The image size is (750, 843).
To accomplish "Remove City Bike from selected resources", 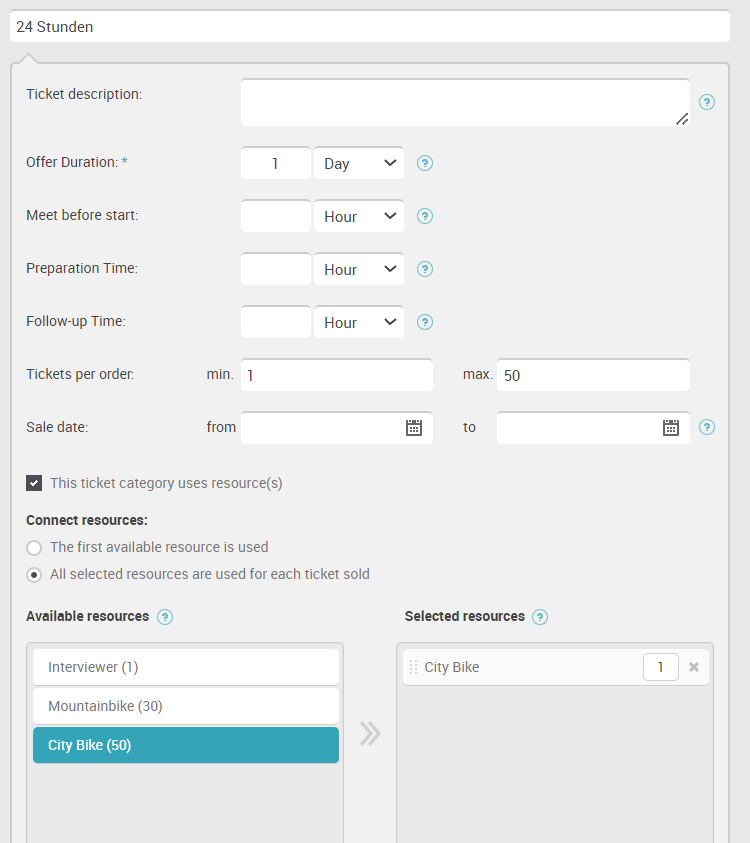I will pyautogui.click(x=694, y=667).
